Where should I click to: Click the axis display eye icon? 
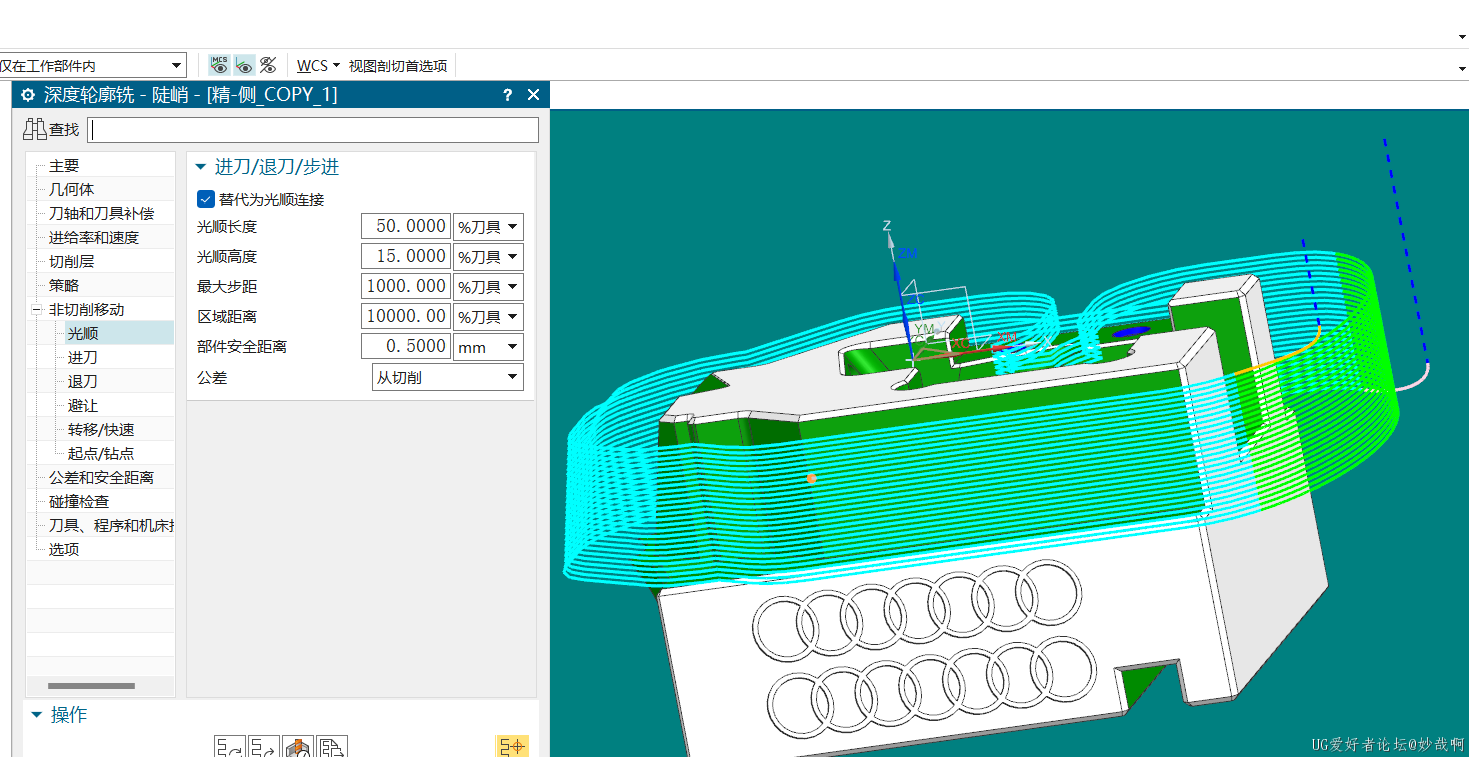[x=244, y=65]
